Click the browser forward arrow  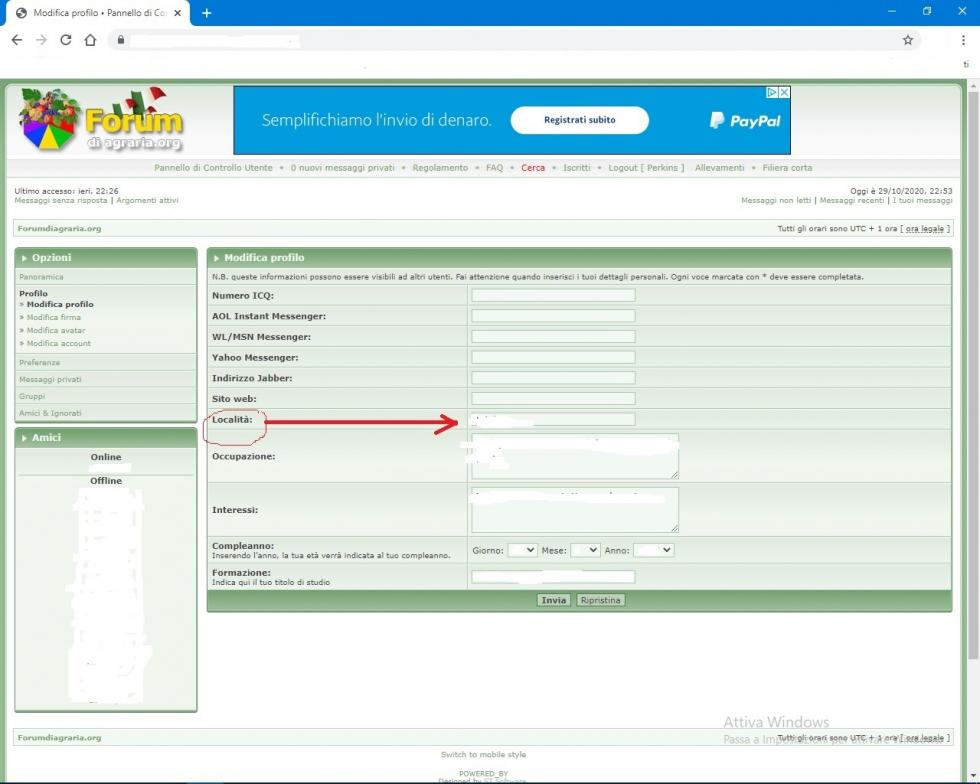(x=41, y=40)
